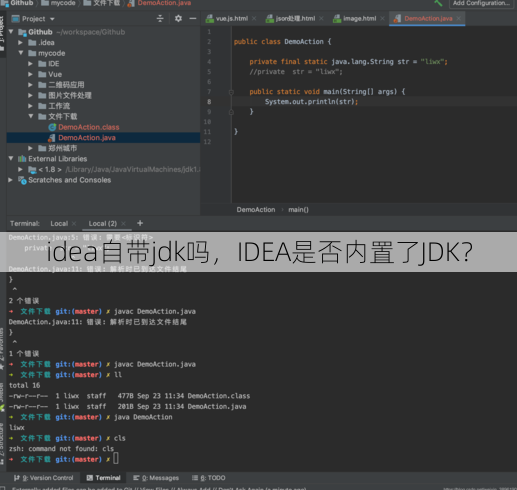The height and width of the screenshot is (490, 517).
Task: Close the Local (2) terminal tab
Action: pyautogui.click(x=123, y=224)
